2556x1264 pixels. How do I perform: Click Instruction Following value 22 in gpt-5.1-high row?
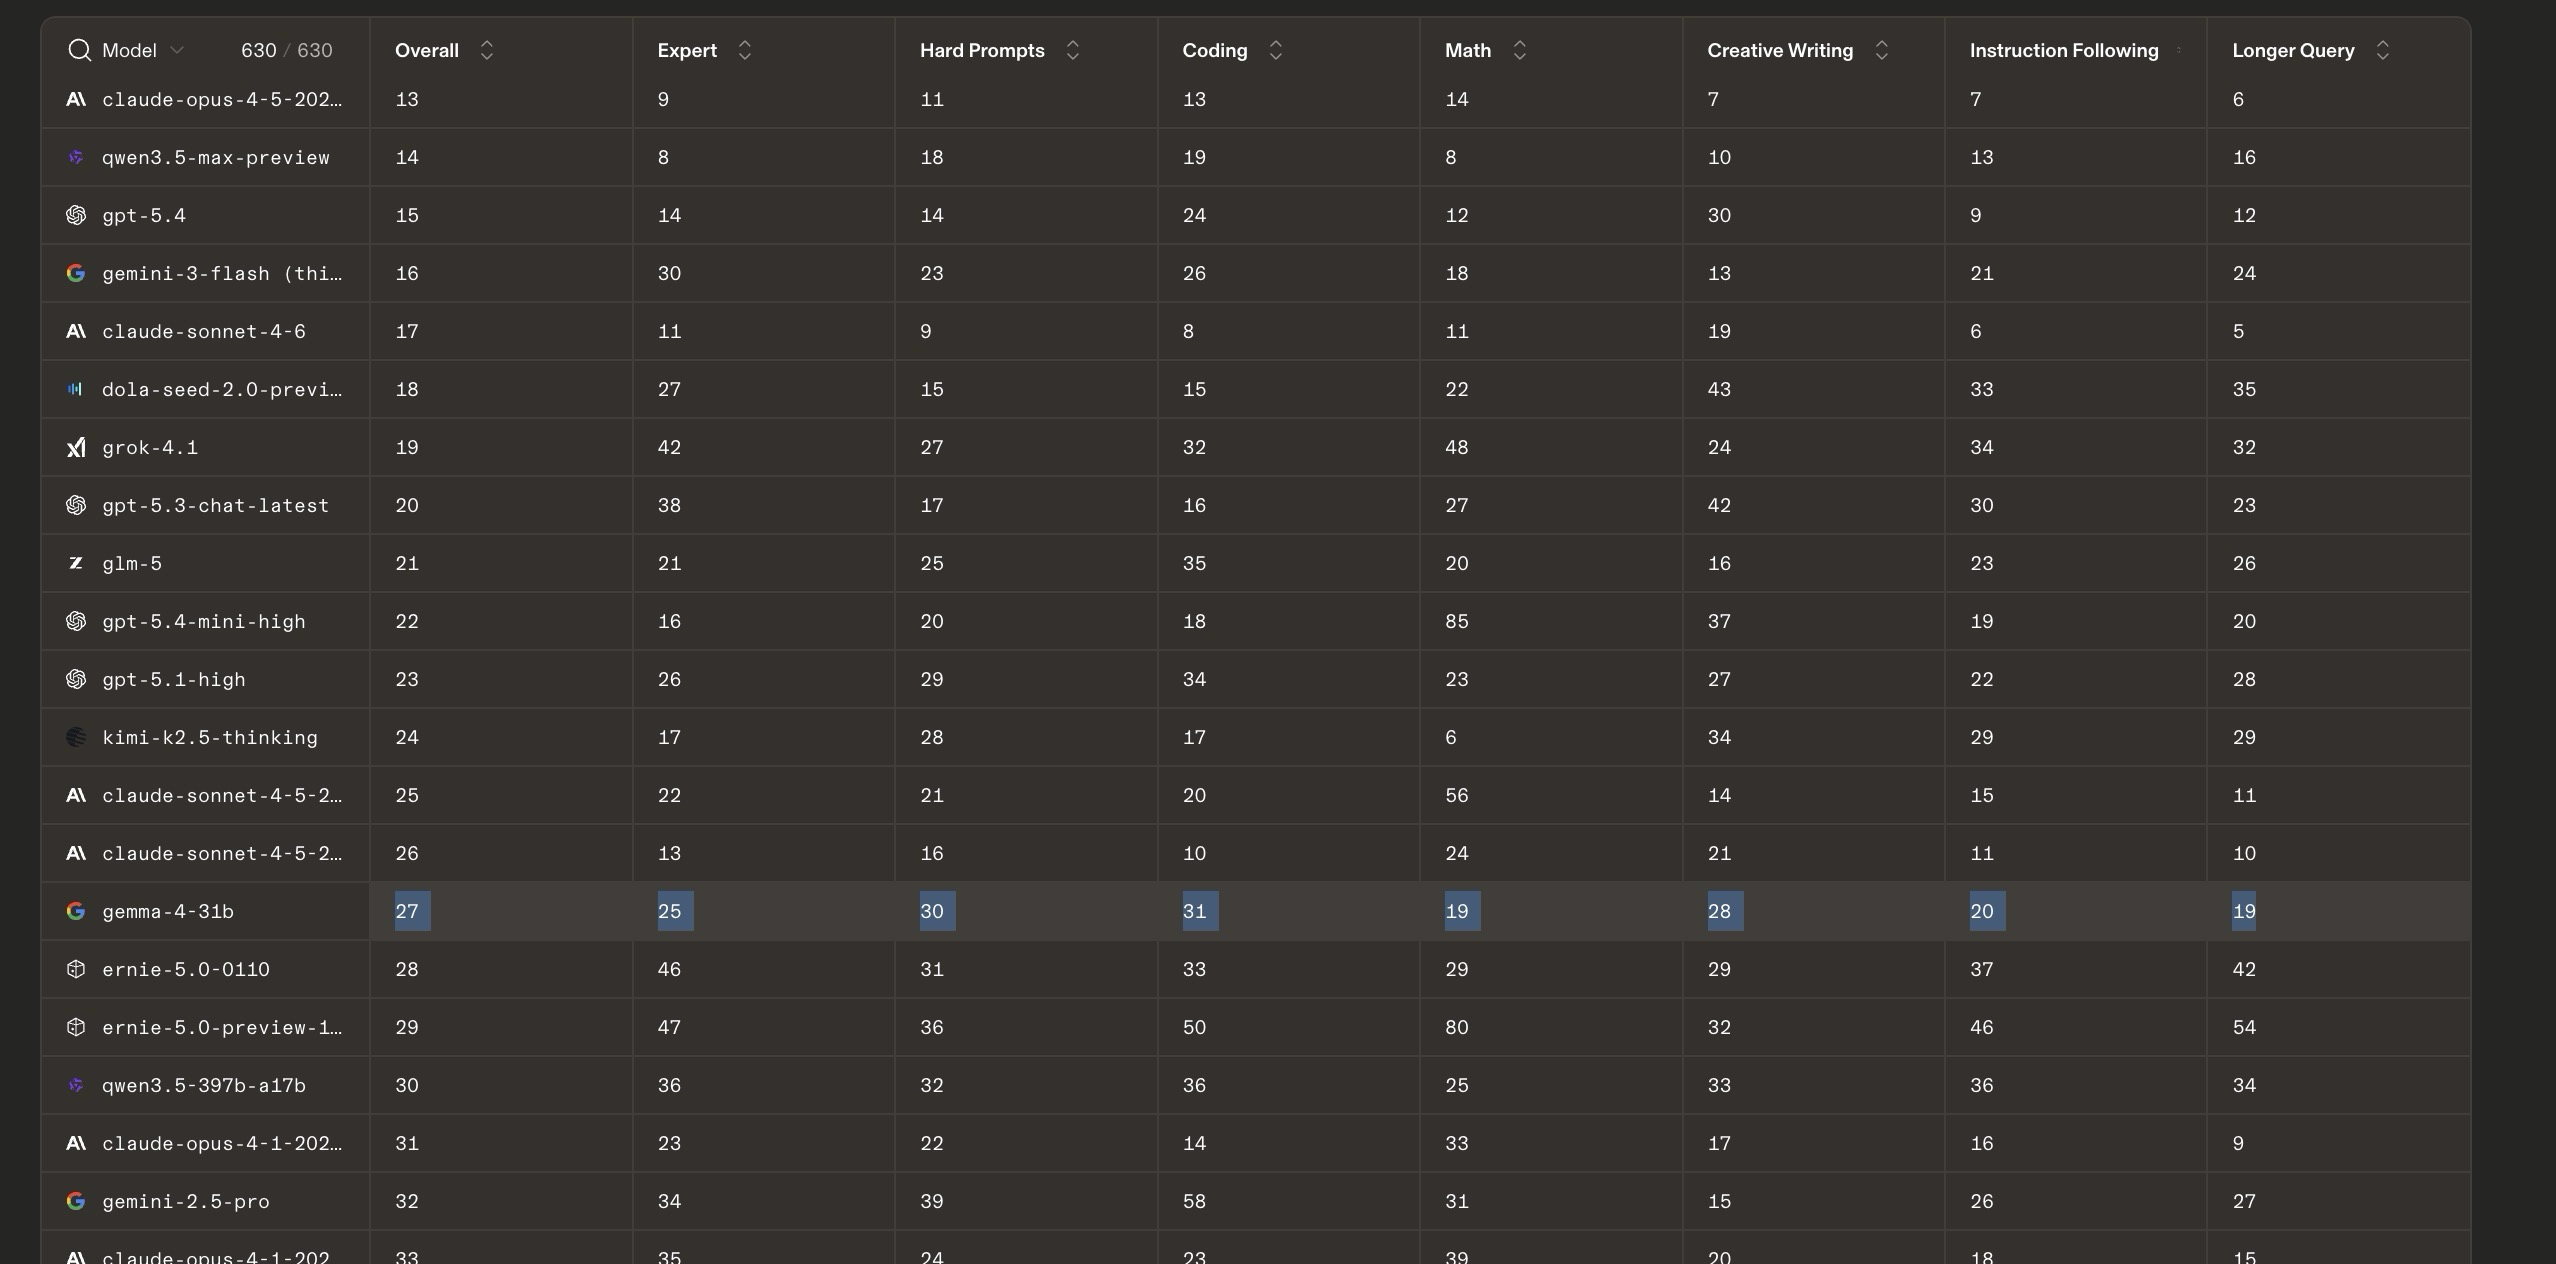(x=1982, y=679)
